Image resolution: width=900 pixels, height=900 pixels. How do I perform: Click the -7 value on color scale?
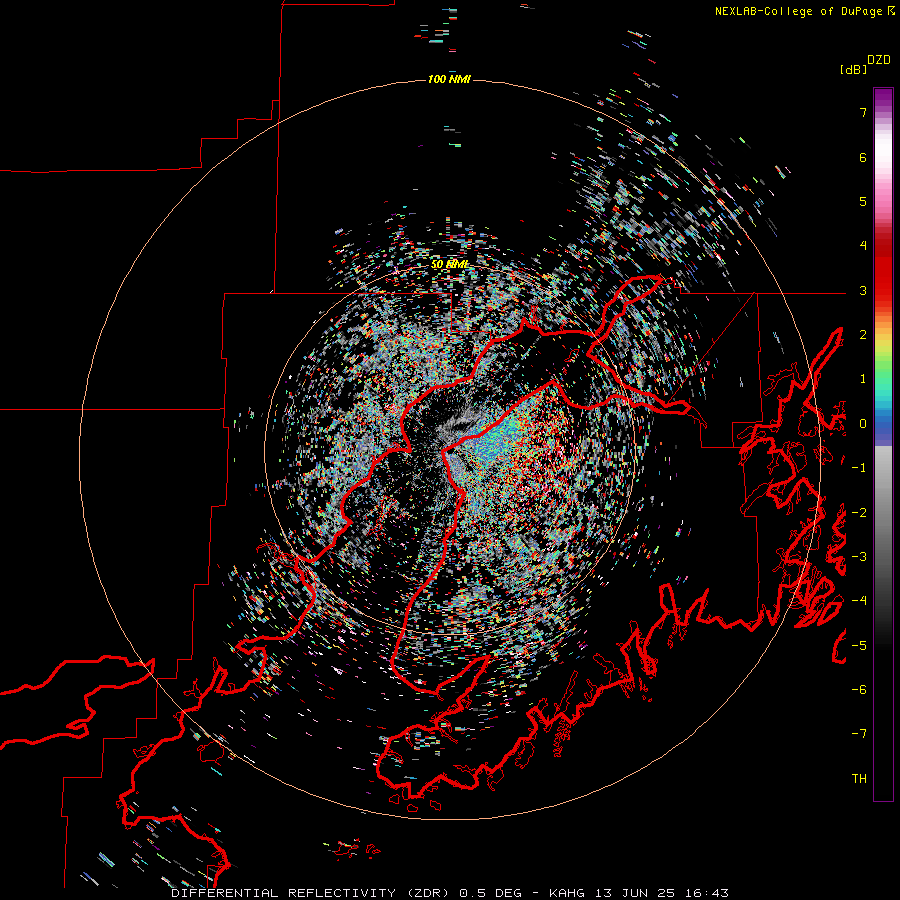click(x=859, y=734)
